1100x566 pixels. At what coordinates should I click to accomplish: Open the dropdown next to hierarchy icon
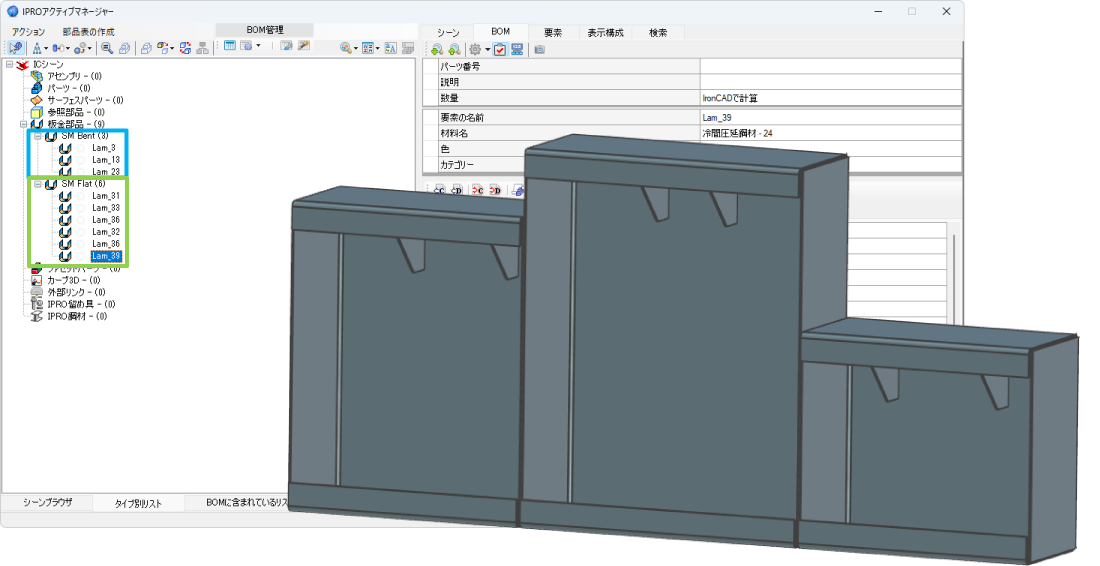[46, 48]
